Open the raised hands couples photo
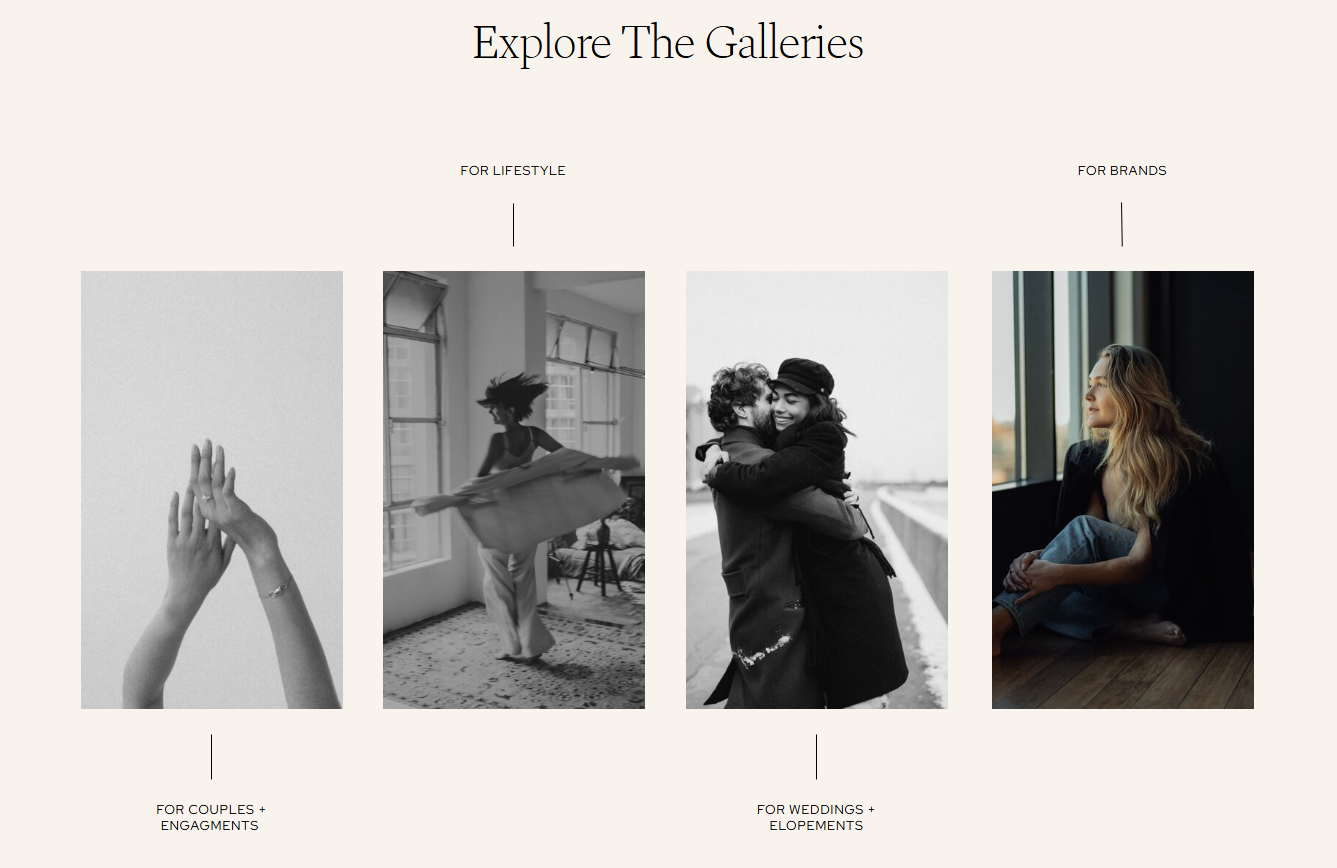1337x868 pixels. tap(212, 490)
